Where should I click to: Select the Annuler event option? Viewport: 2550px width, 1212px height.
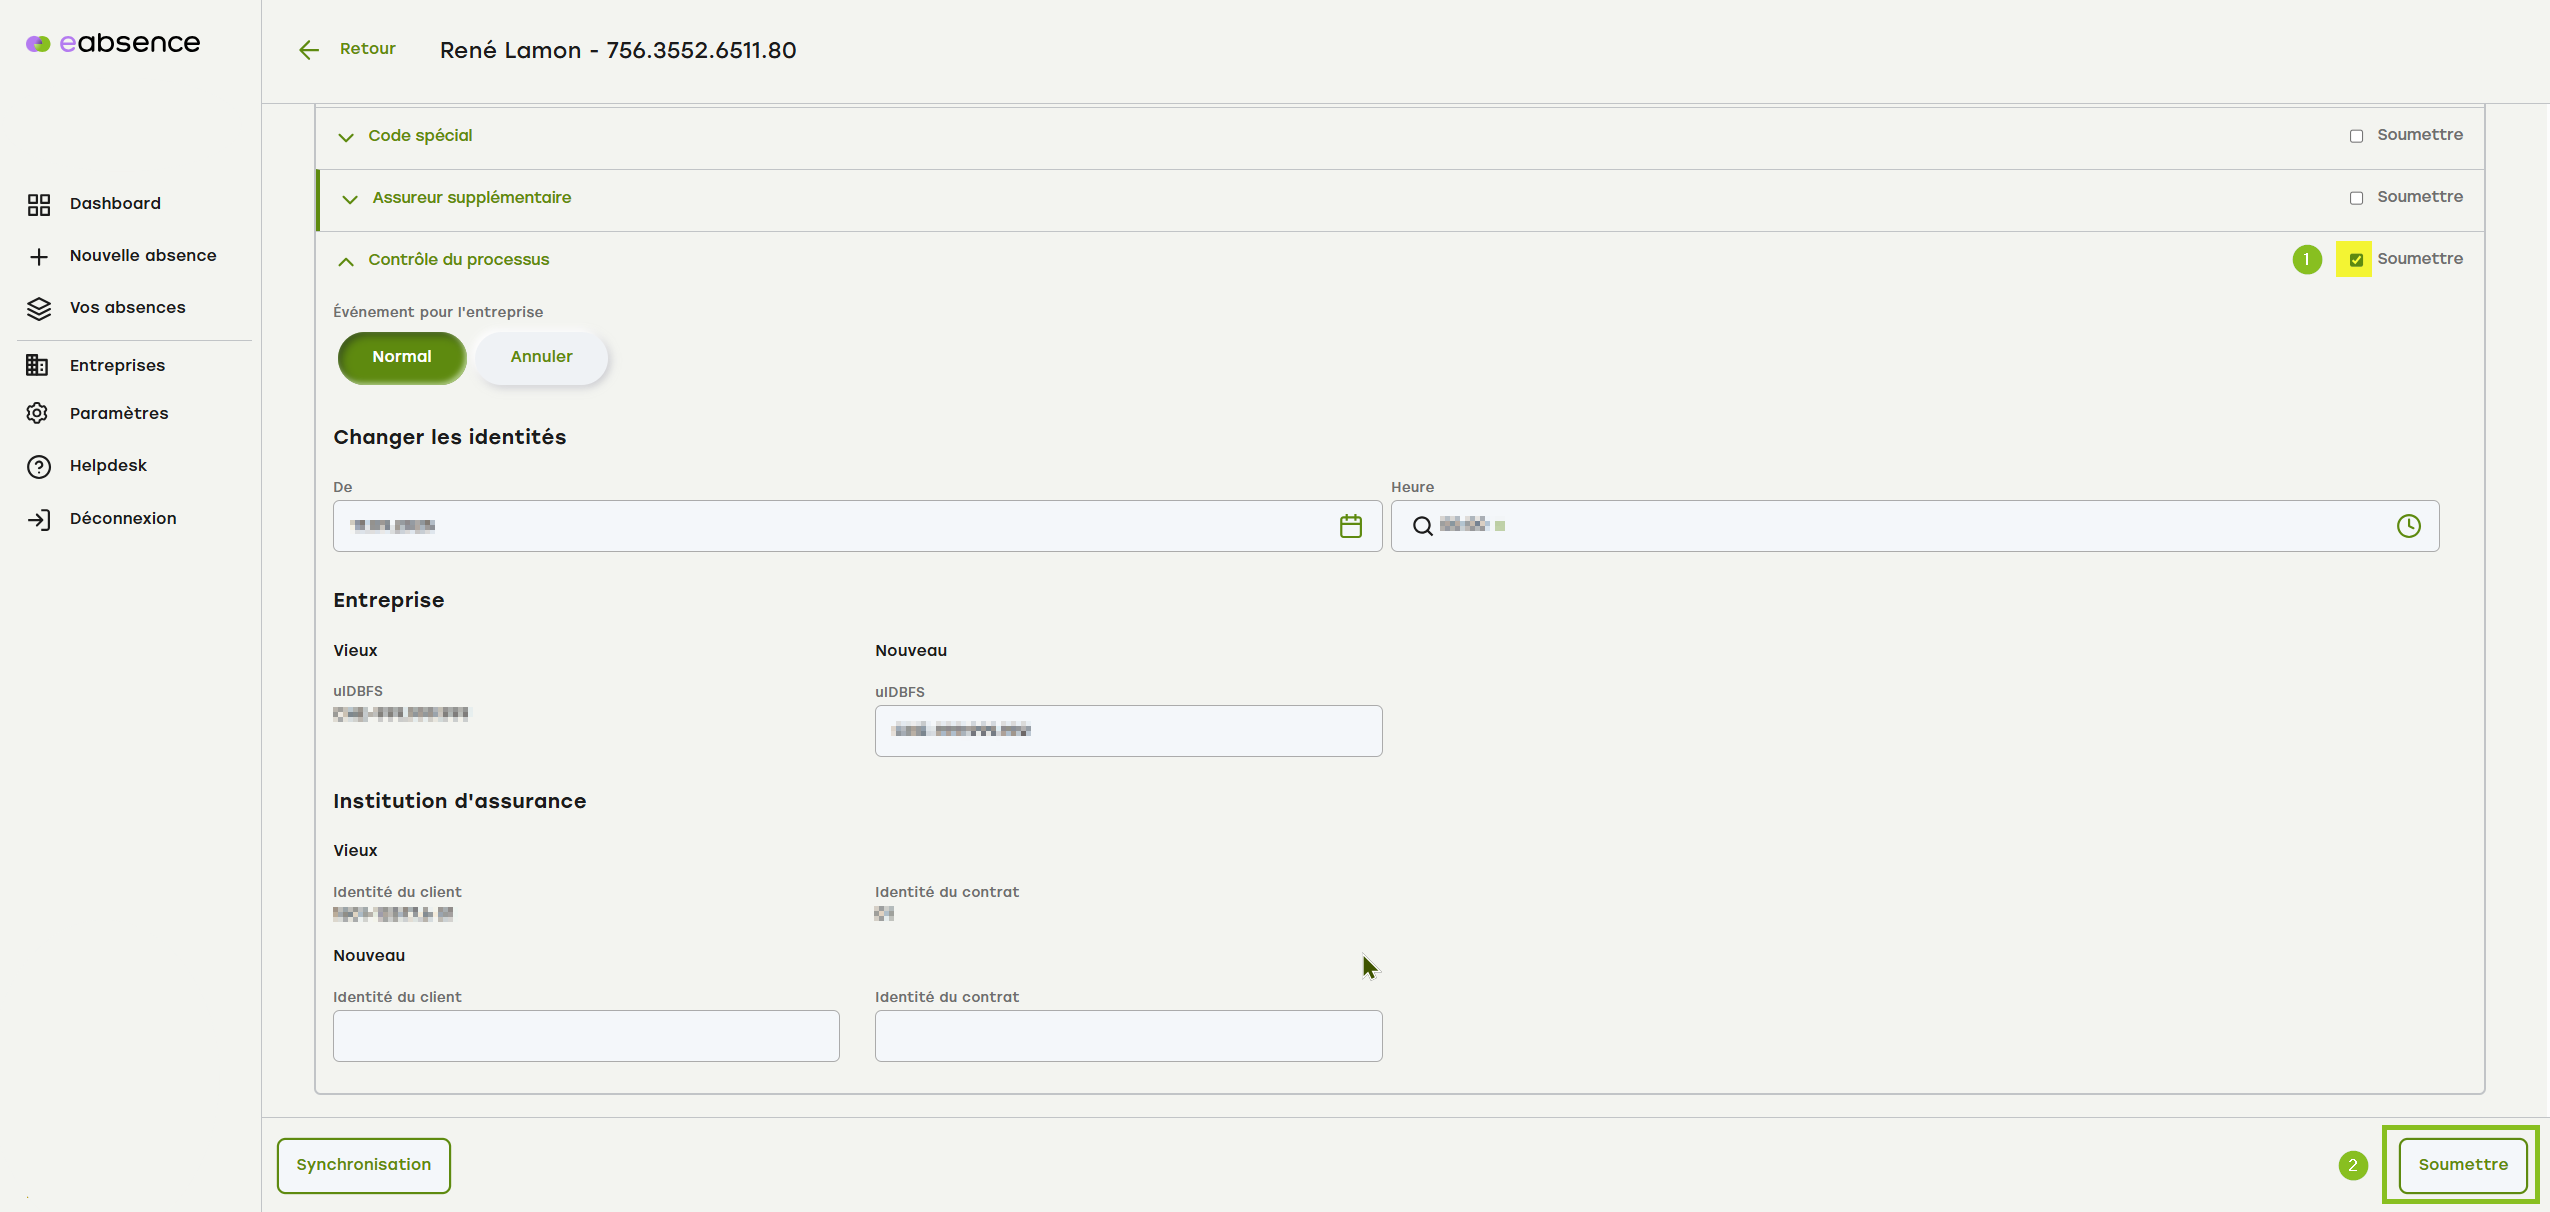(x=541, y=357)
